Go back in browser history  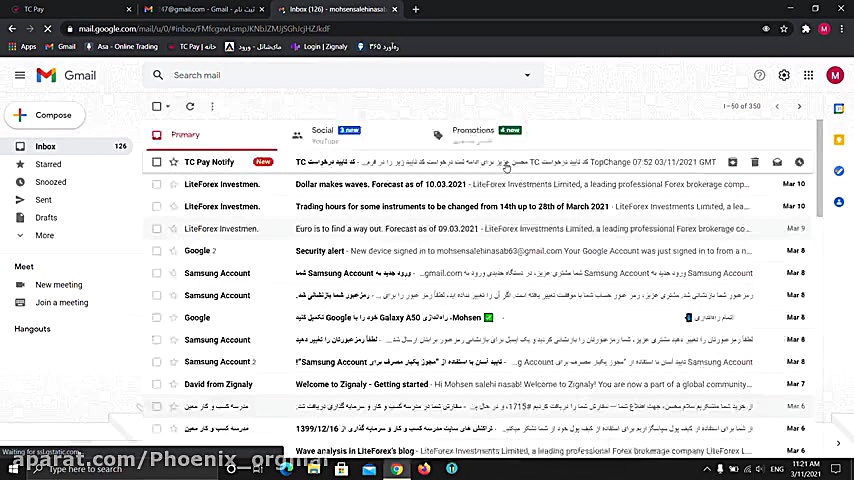point(12,29)
